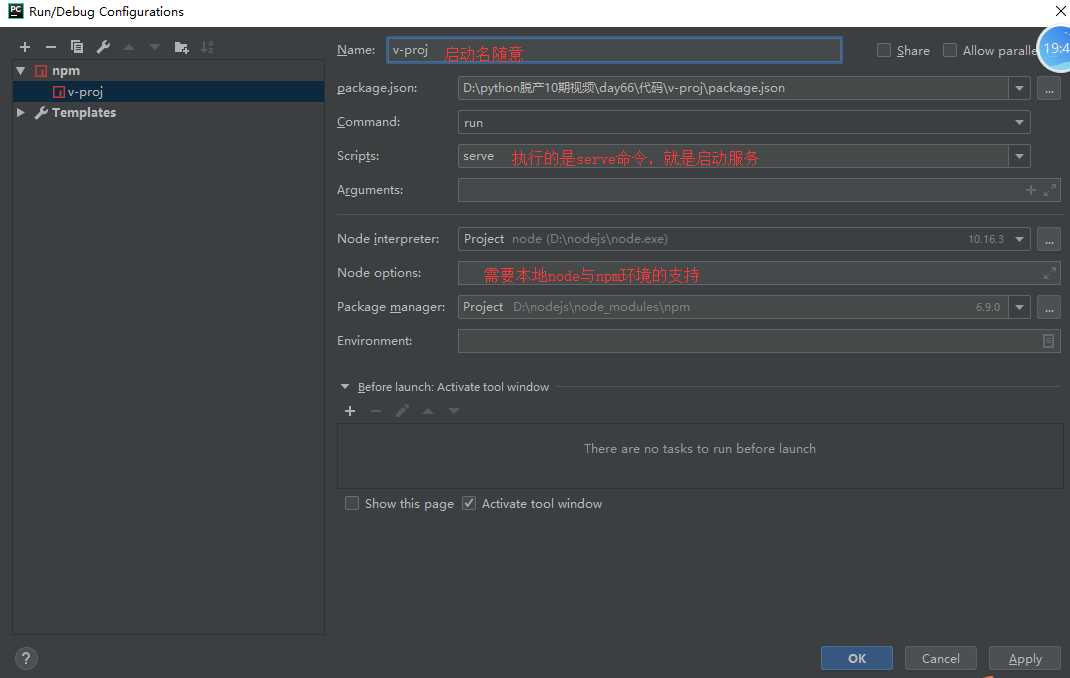Viewport: 1070px width, 678px height.
Task: Click the "There are no tasks" message
Action: tap(699, 449)
